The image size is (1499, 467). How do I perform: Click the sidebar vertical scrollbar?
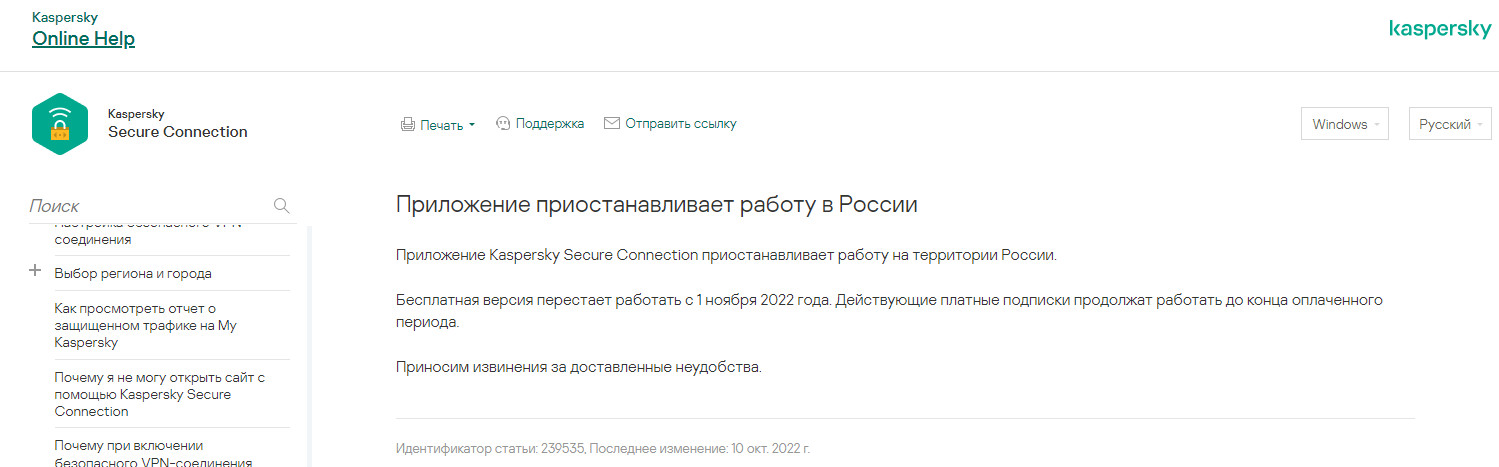coord(309,345)
